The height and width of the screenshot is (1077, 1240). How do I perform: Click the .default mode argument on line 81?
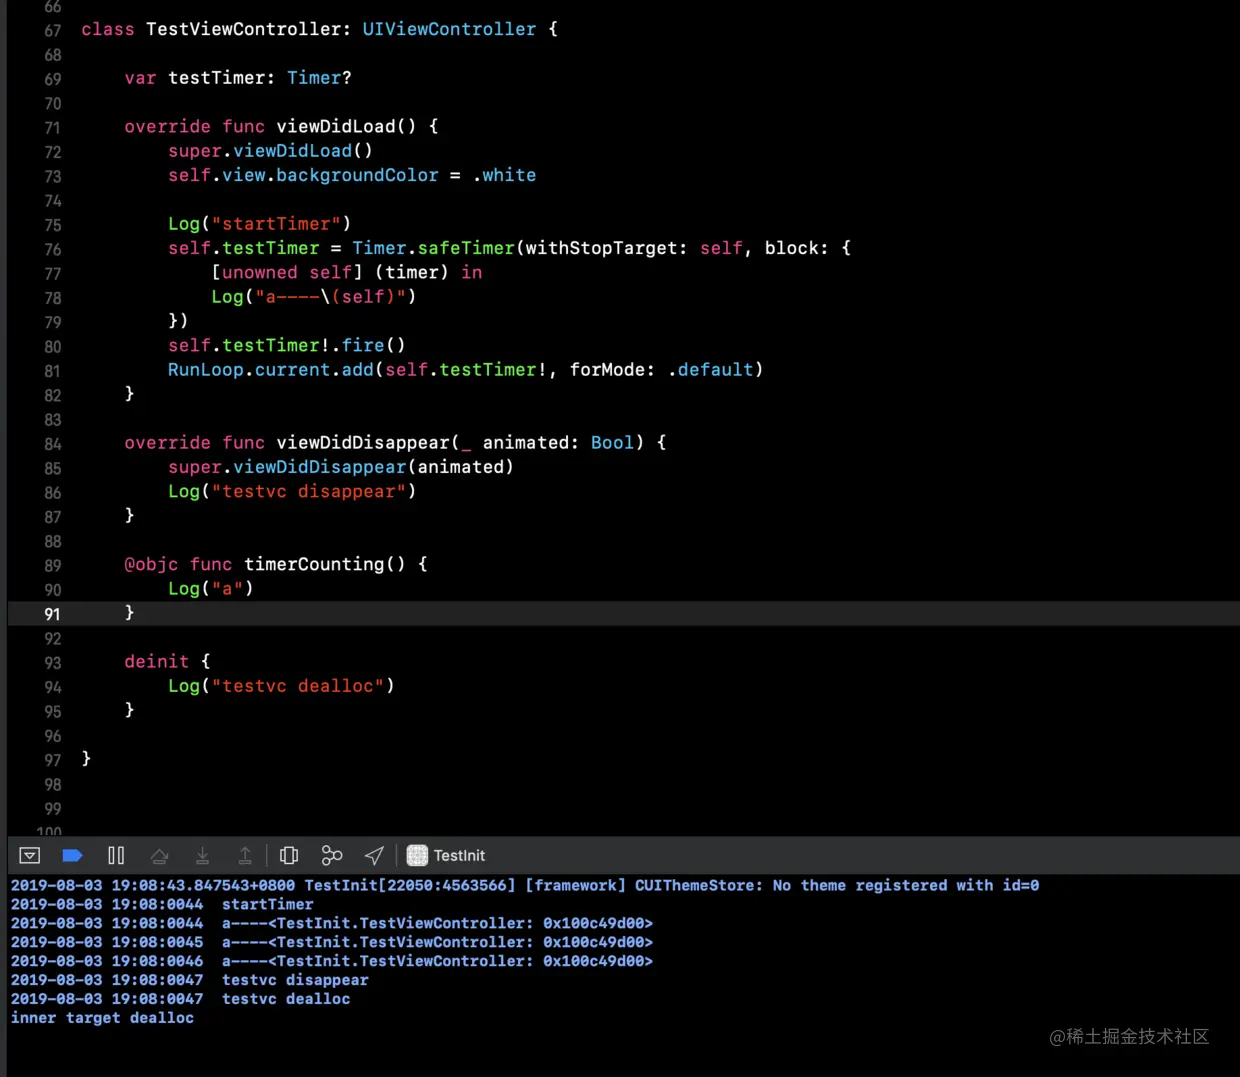[x=710, y=370]
